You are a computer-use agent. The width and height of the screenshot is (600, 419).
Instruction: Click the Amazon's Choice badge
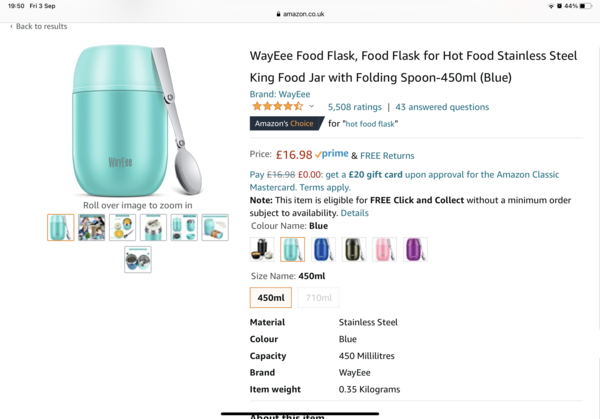coord(283,124)
